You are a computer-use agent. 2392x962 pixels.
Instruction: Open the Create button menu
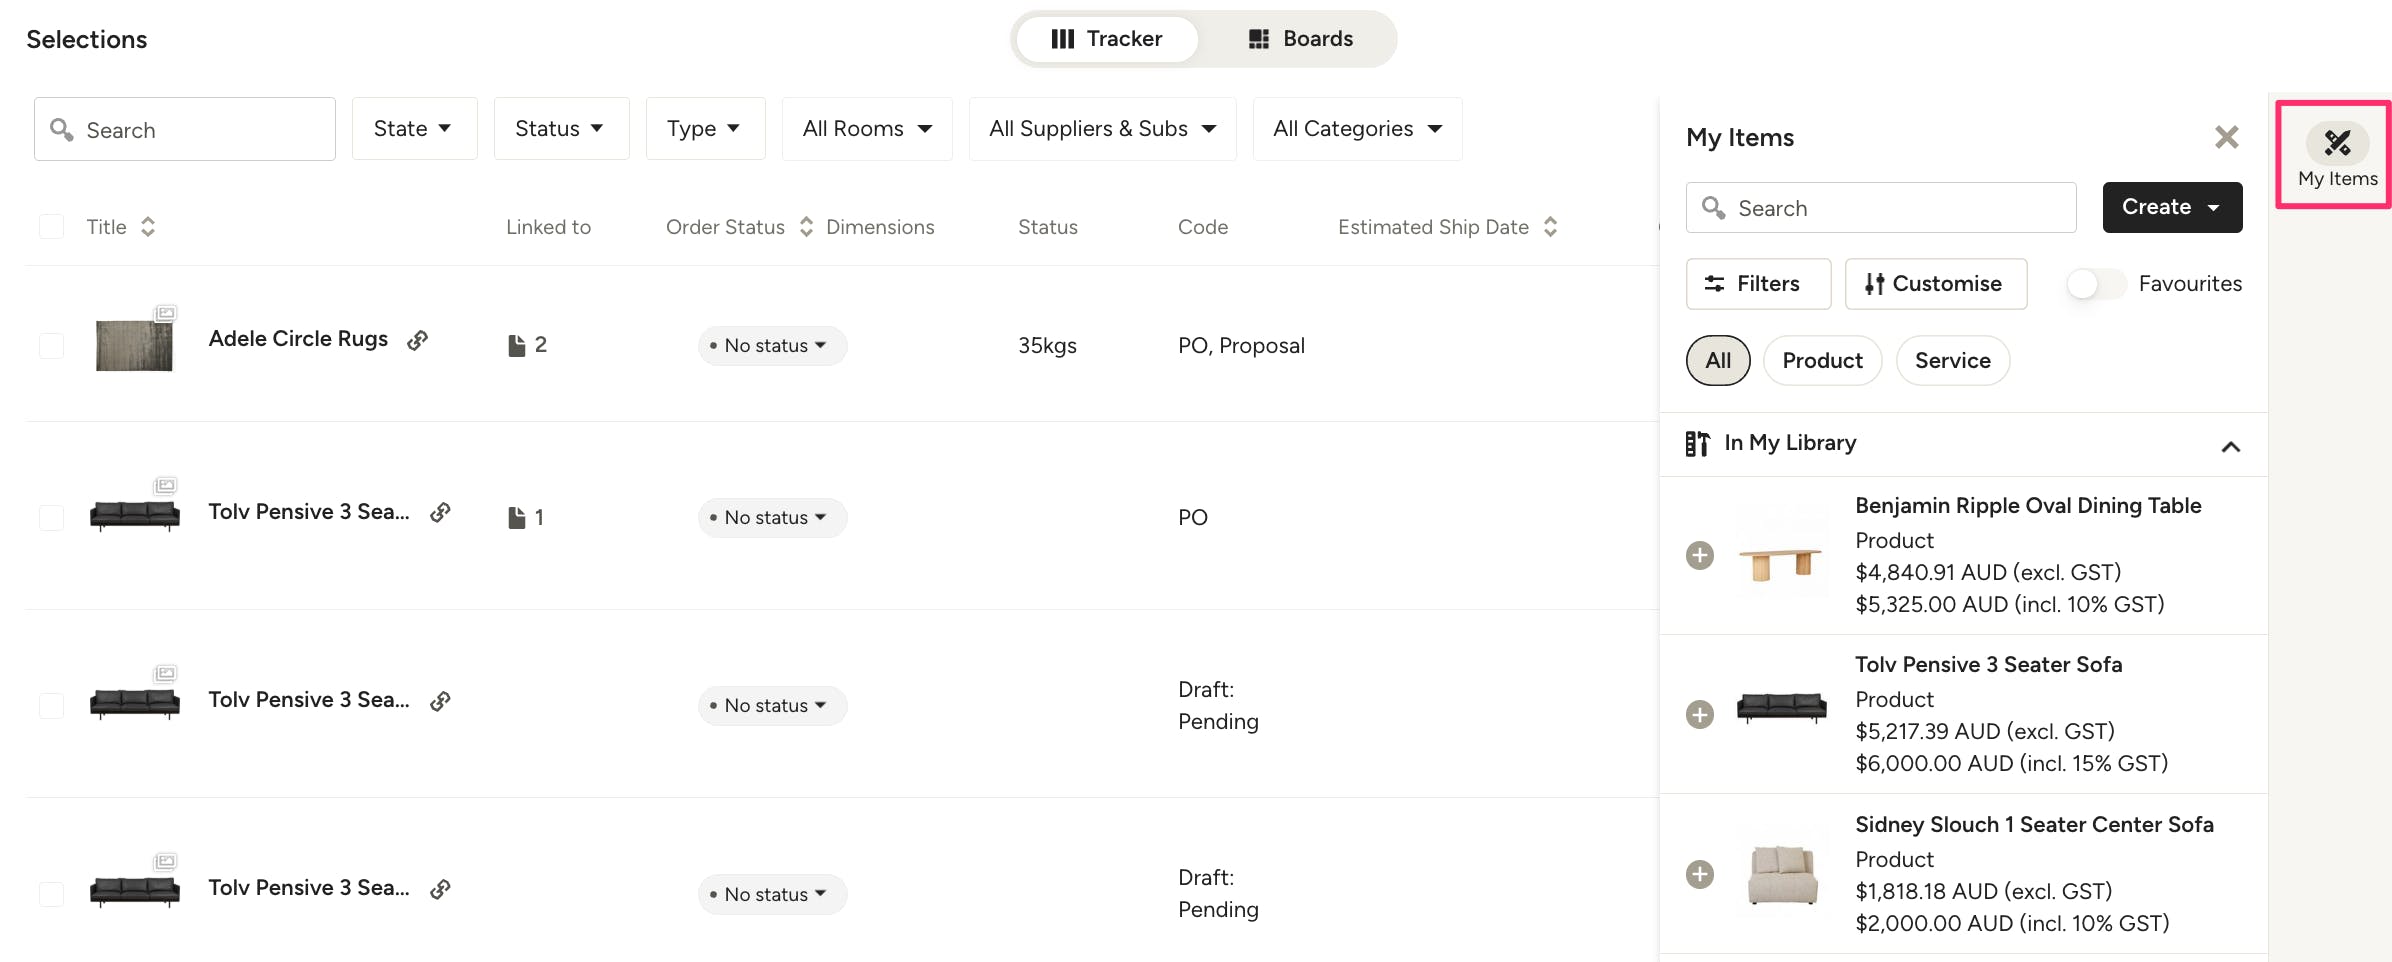tap(2171, 207)
